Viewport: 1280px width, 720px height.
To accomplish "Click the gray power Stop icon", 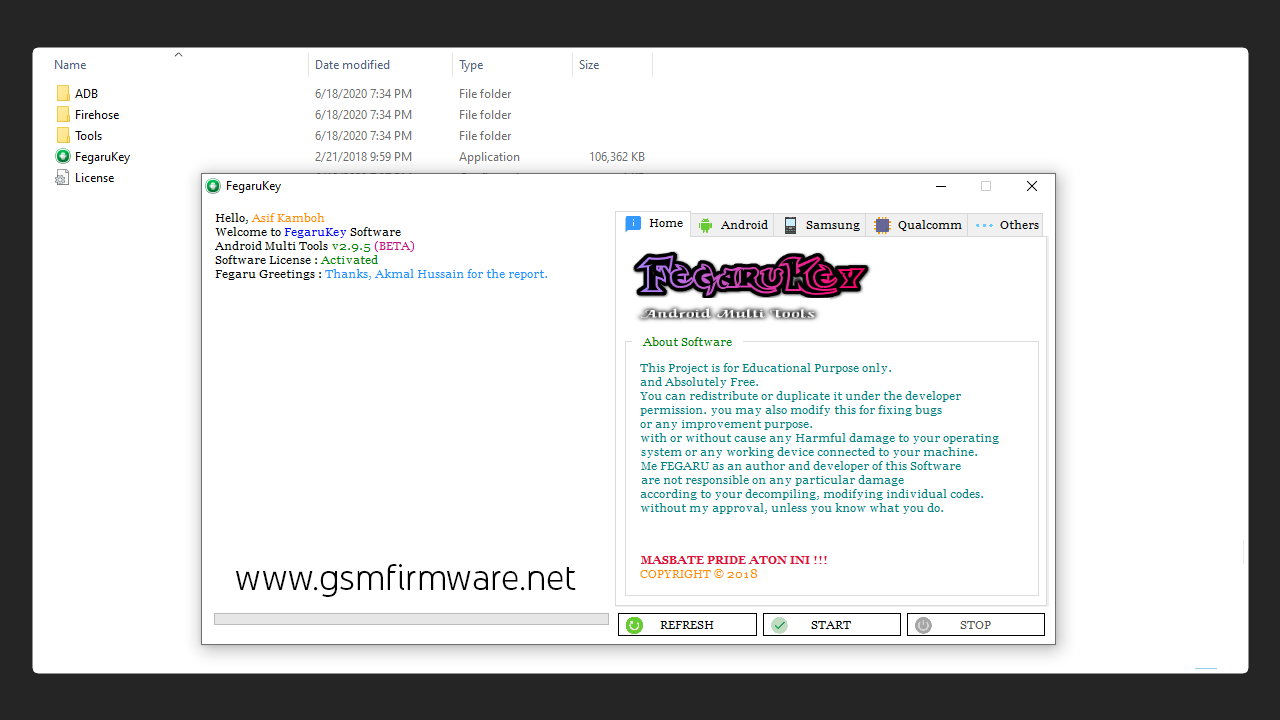I will [x=923, y=624].
